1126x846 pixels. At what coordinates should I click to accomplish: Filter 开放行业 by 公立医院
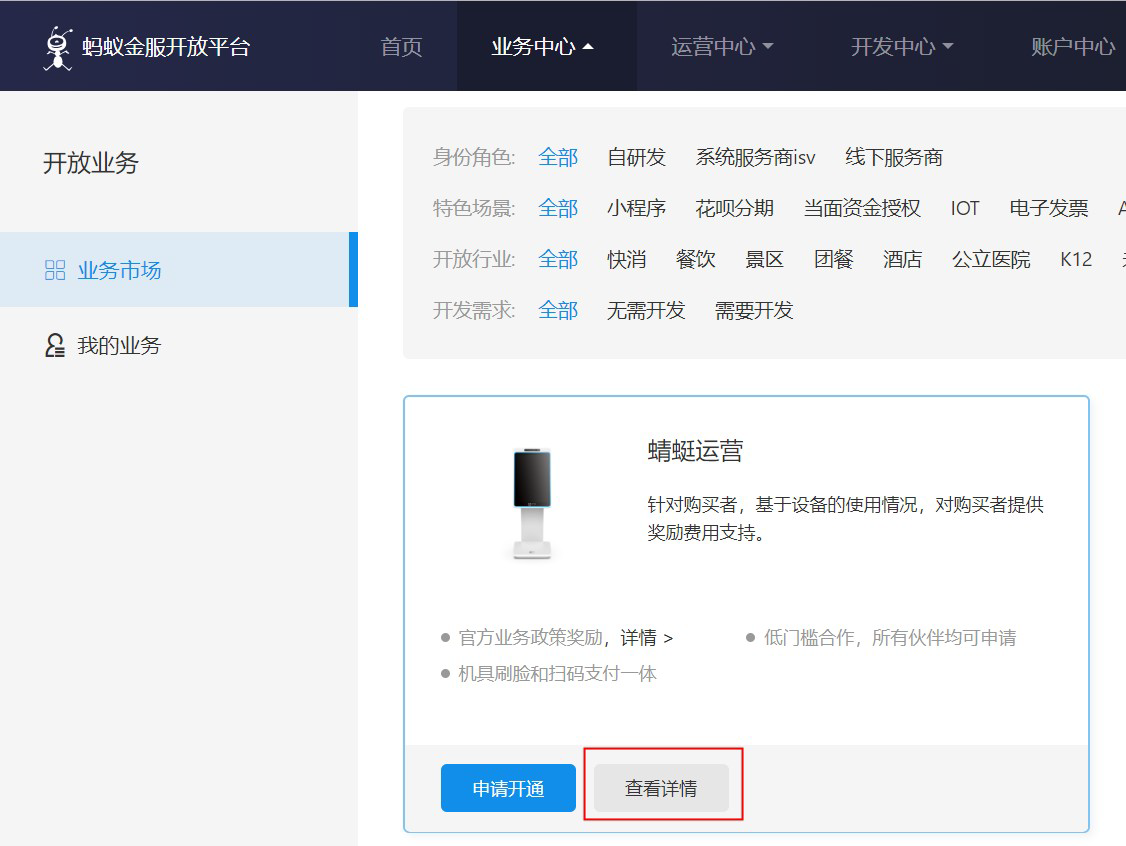coord(991,259)
